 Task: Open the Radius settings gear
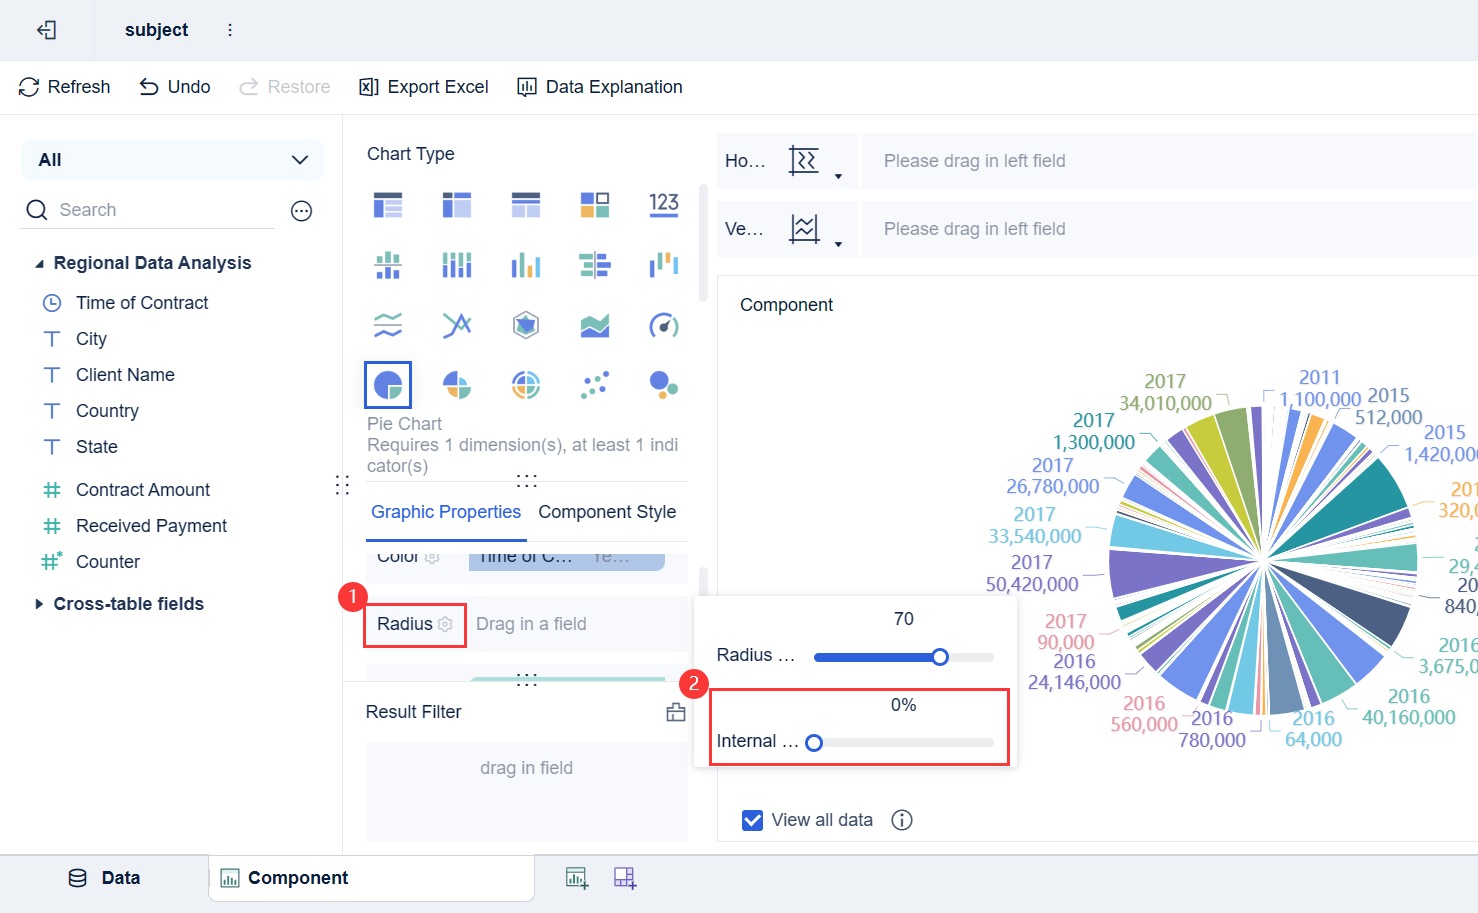(x=446, y=624)
